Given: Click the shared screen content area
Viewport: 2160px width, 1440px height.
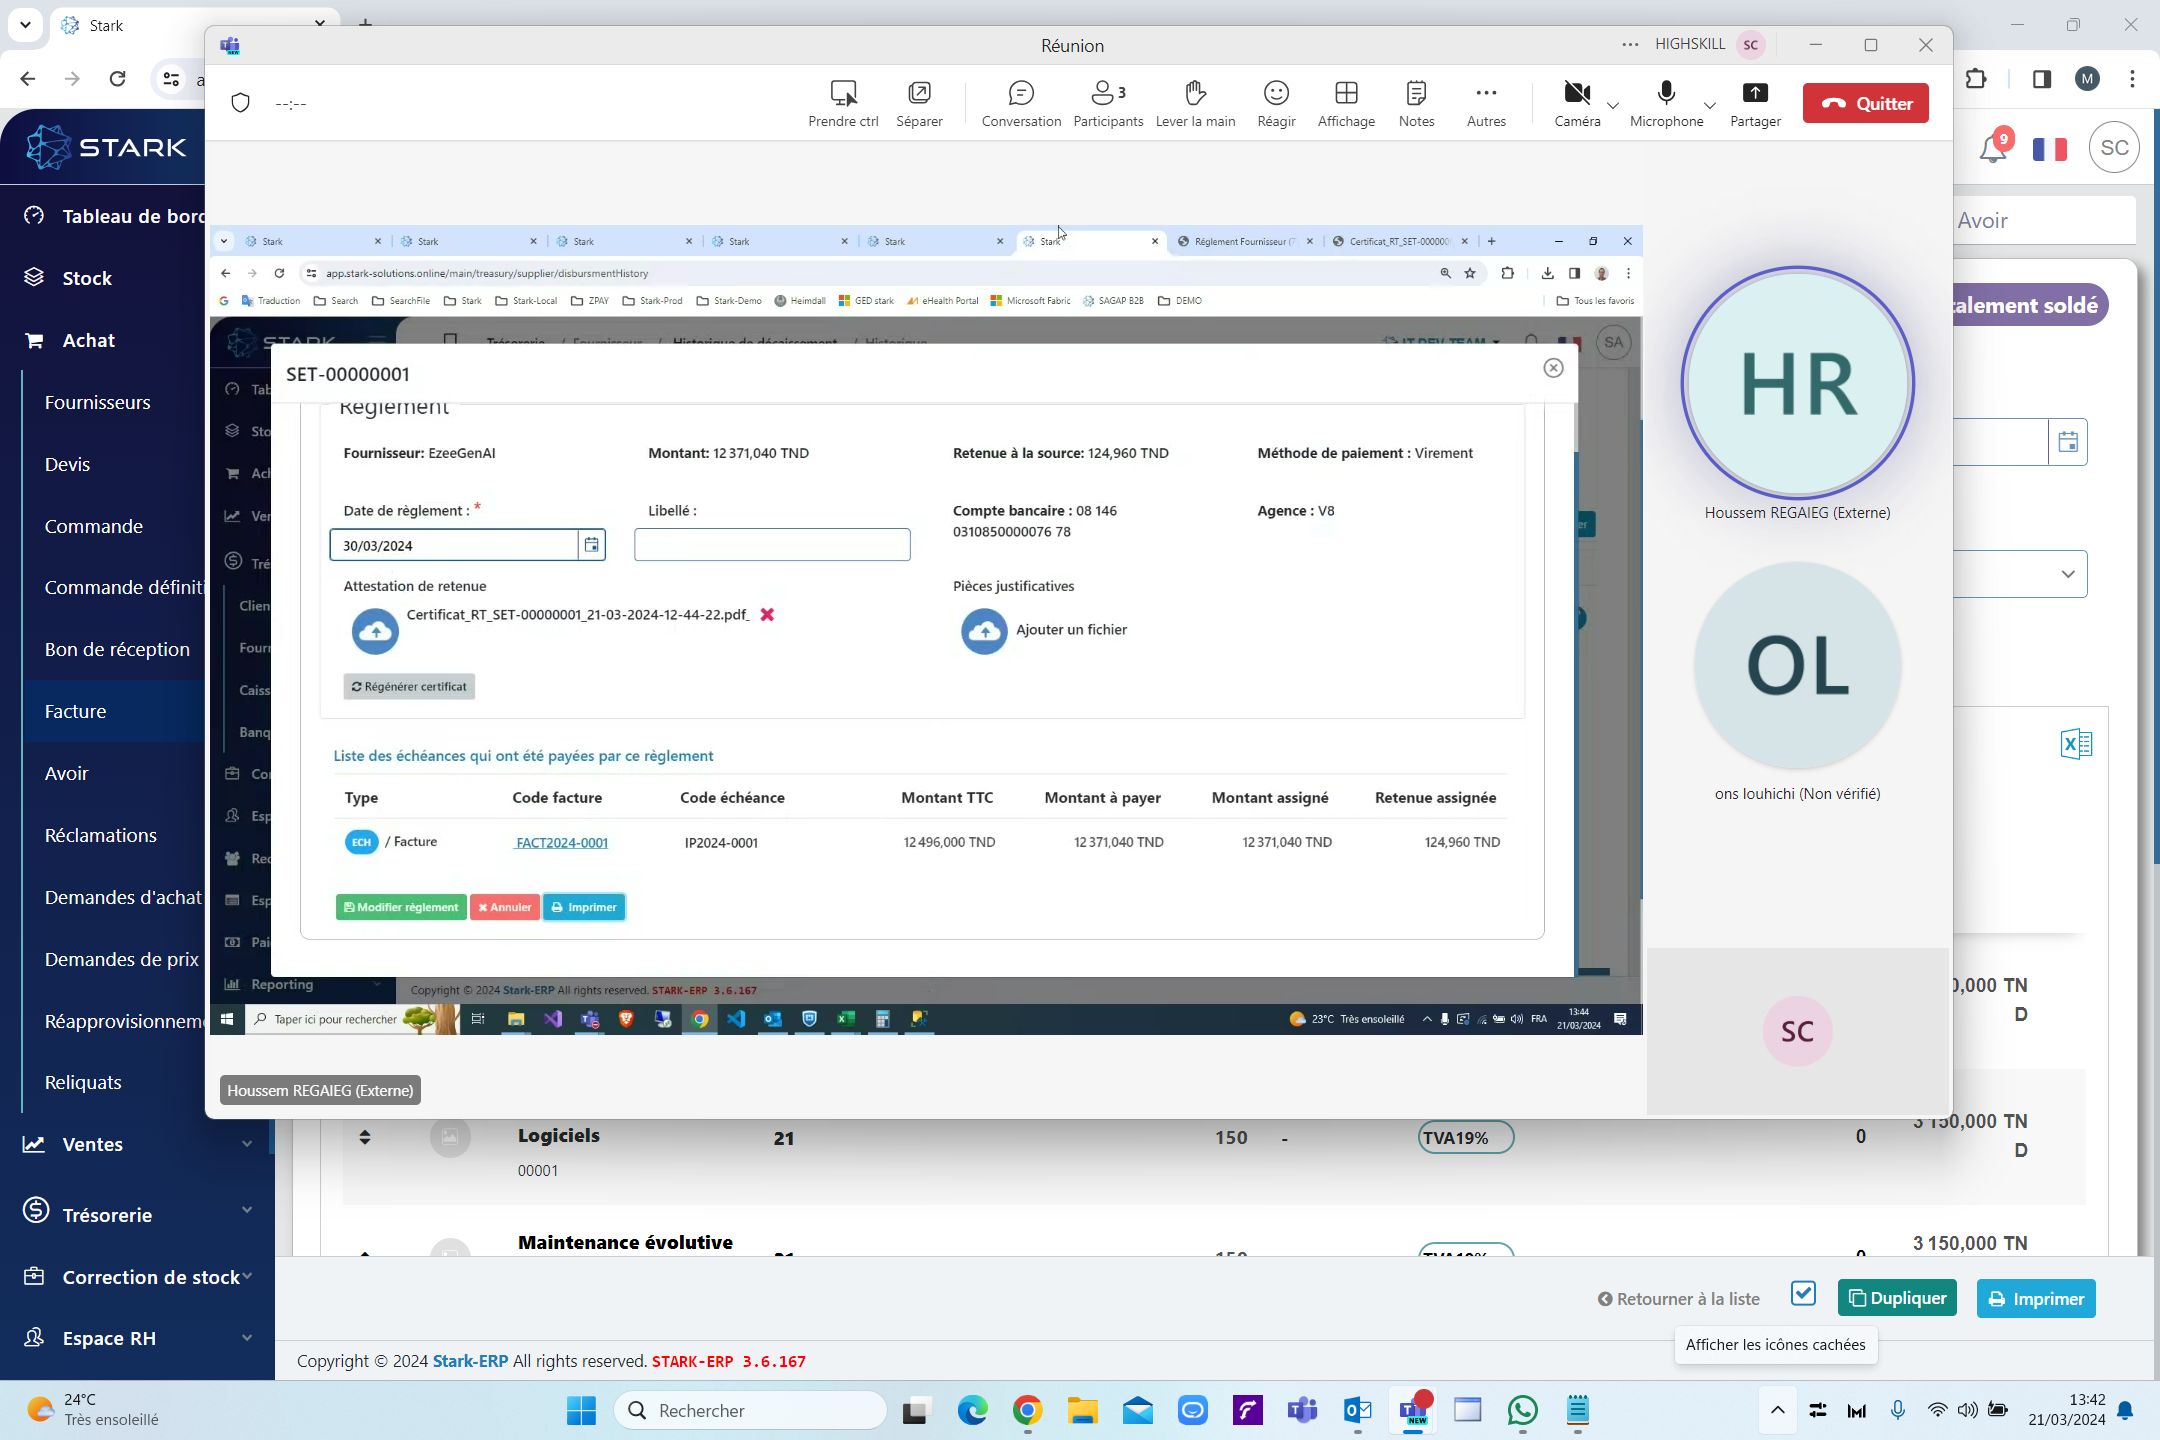Looking at the screenshot, I should tap(925, 630).
